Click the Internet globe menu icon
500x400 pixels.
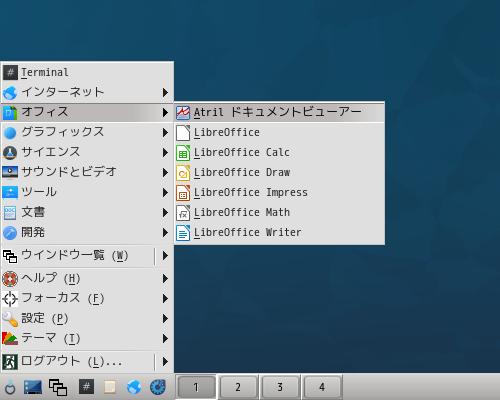point(10,92)
